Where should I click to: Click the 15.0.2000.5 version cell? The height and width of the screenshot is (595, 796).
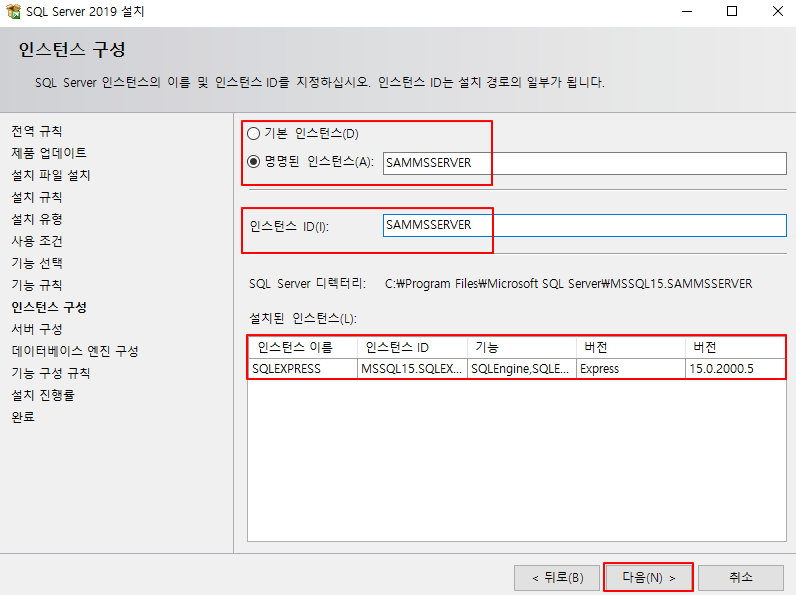[735, 369]
